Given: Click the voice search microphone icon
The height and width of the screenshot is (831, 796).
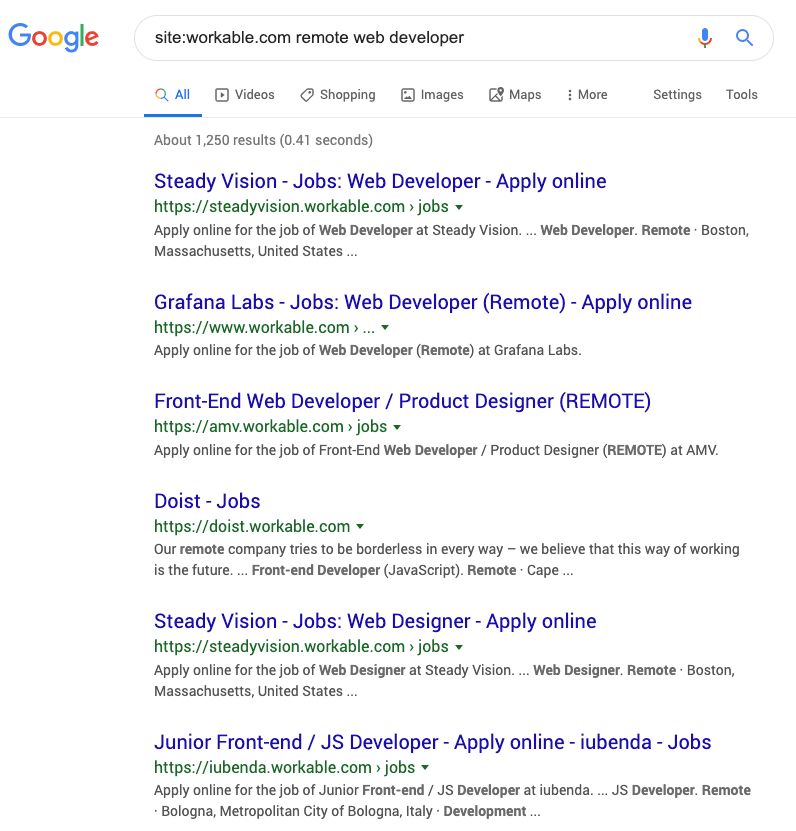Looking at the screenshot, I should click(x=705, y=38).
